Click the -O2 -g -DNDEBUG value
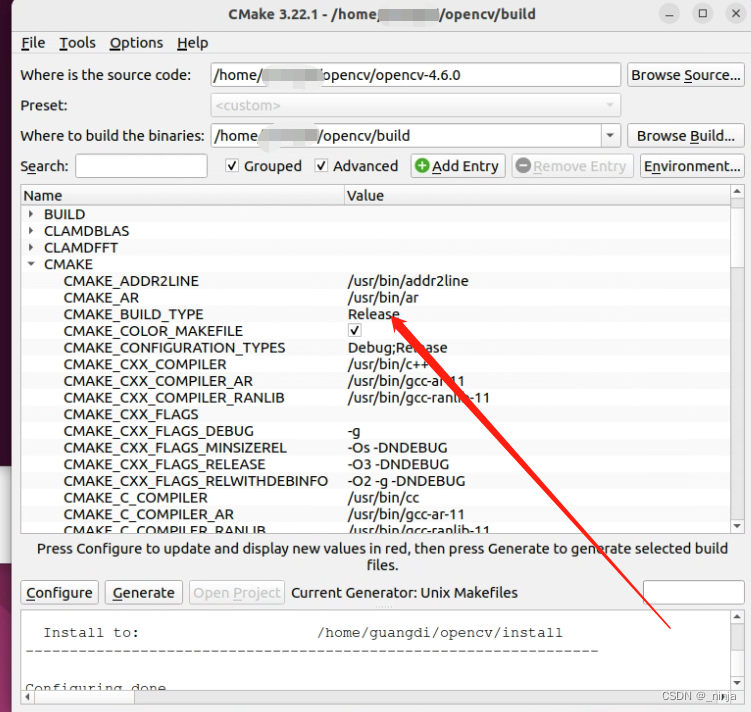The height and width of the screenshot is (712, 751). (x=407, y=481)
